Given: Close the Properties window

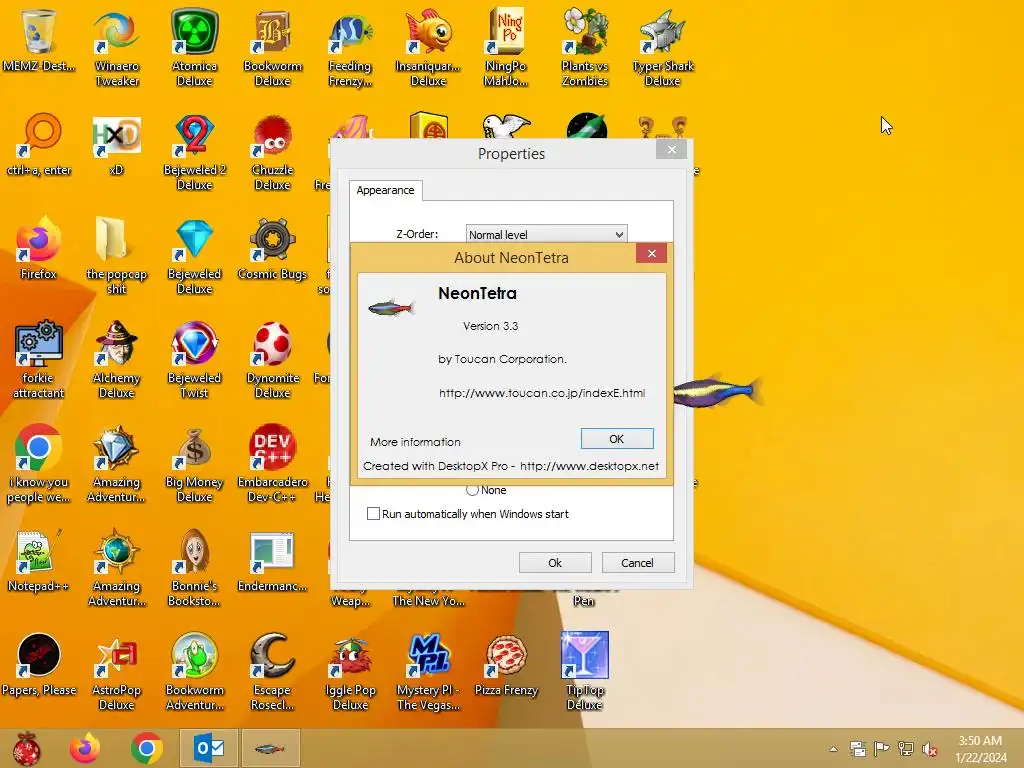Looking at the screenshot, I should 671,150.
